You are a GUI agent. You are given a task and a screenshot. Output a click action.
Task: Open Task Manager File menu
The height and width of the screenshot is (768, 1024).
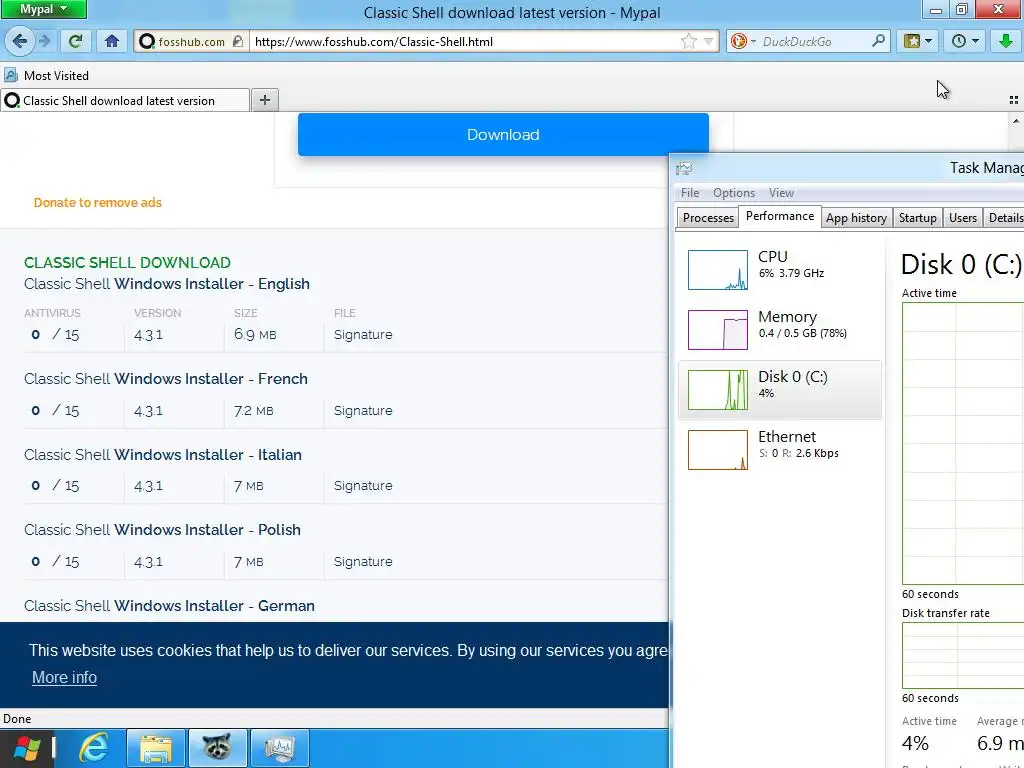[690, 193]
